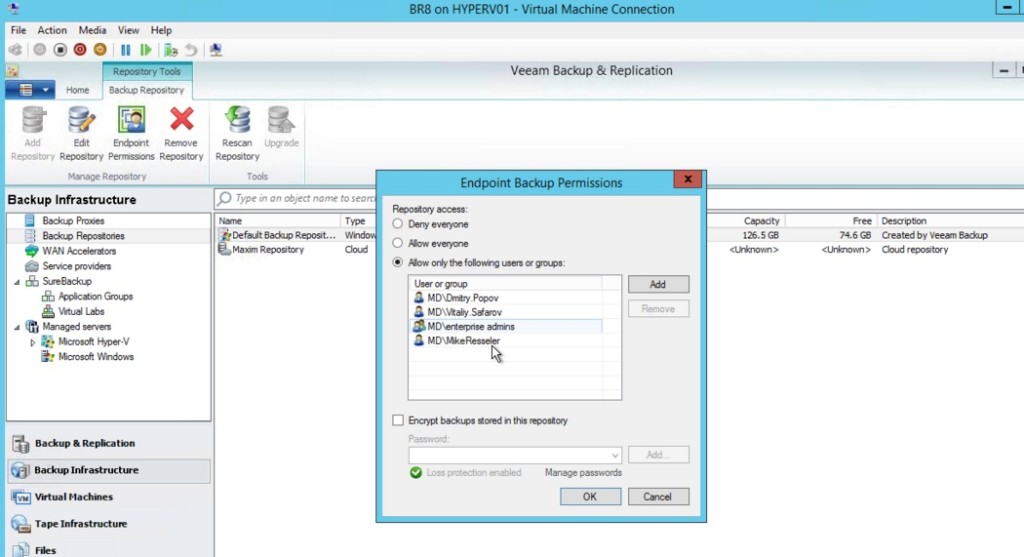Click the Remove button beside the user list

[x=658, y=309]
